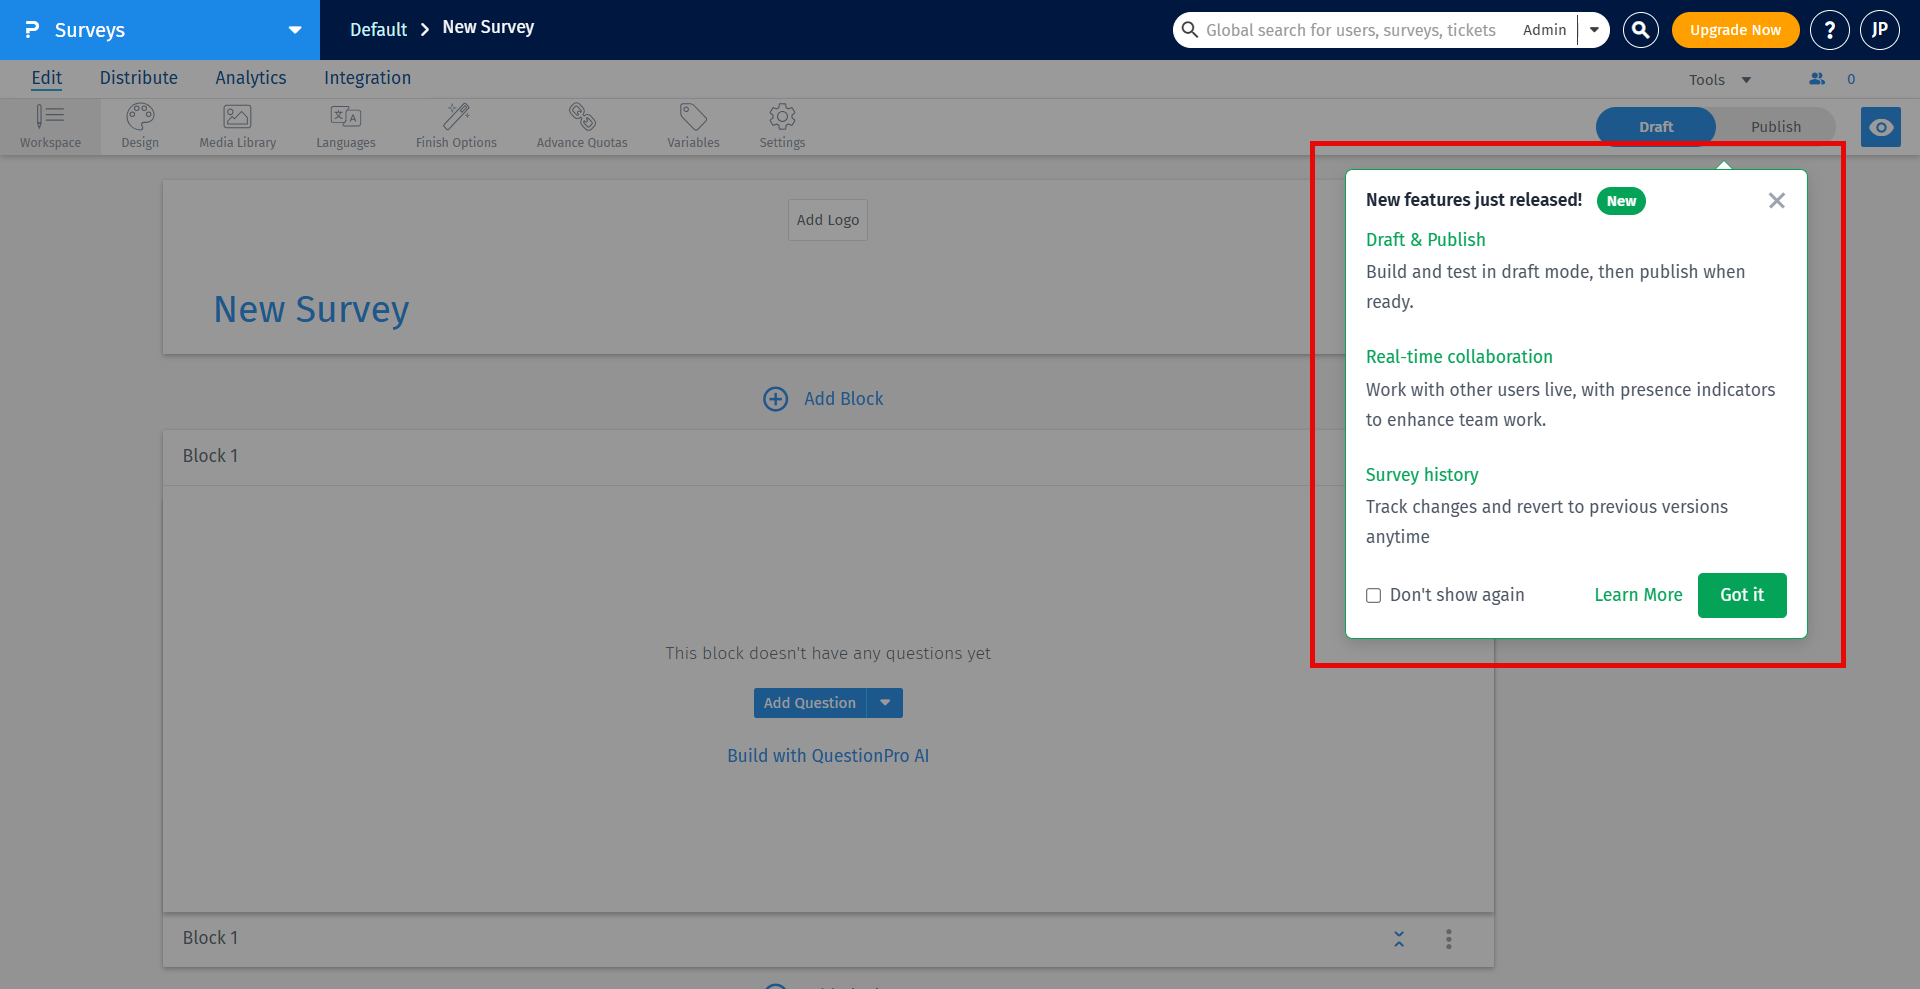Viewport: 1920px width, 989px height.
Task: Open survey preview with the eye icon
Action: click(x=1881, y=127)
